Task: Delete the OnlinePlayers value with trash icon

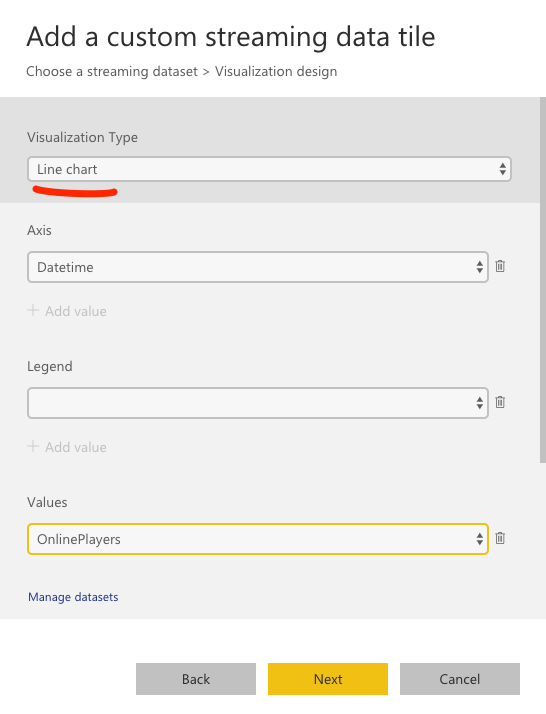Action: [x=500, y=538]
